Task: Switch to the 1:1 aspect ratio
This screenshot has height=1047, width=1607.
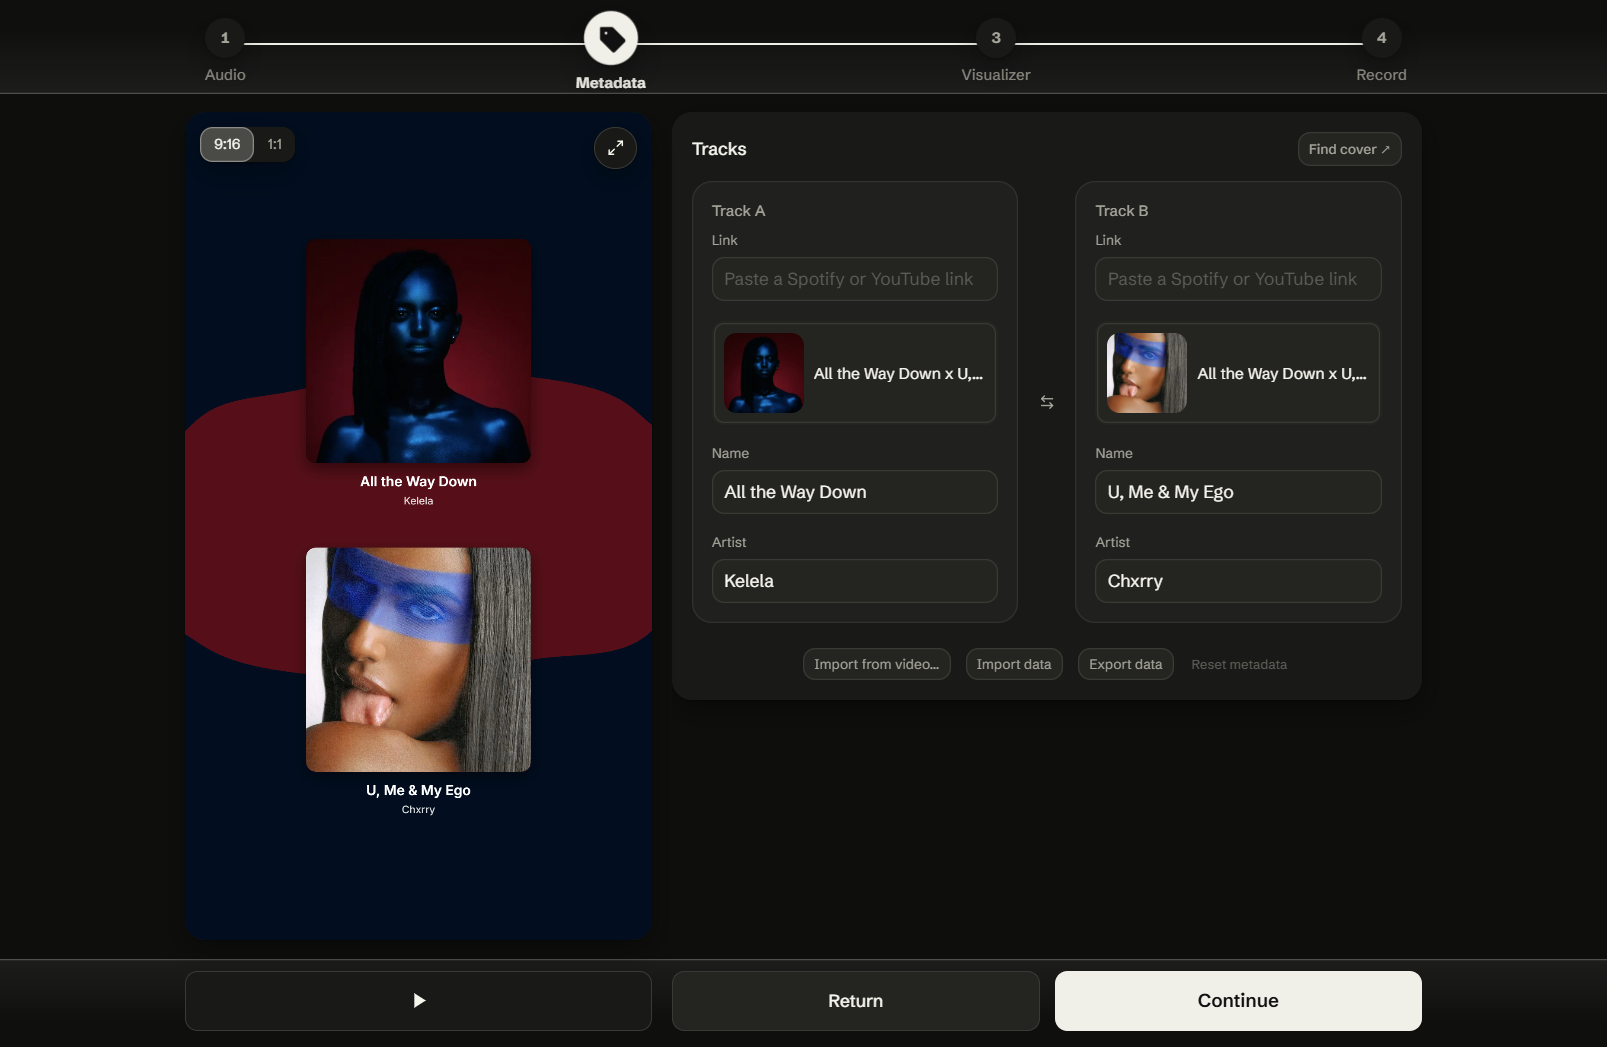Action: click(275, 144)
